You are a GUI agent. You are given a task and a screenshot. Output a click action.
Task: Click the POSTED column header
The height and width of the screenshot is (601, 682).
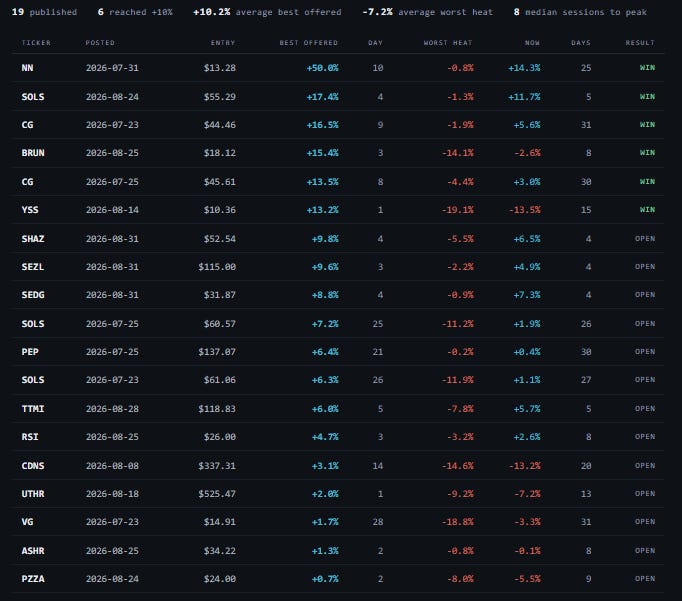pos(100,43)
